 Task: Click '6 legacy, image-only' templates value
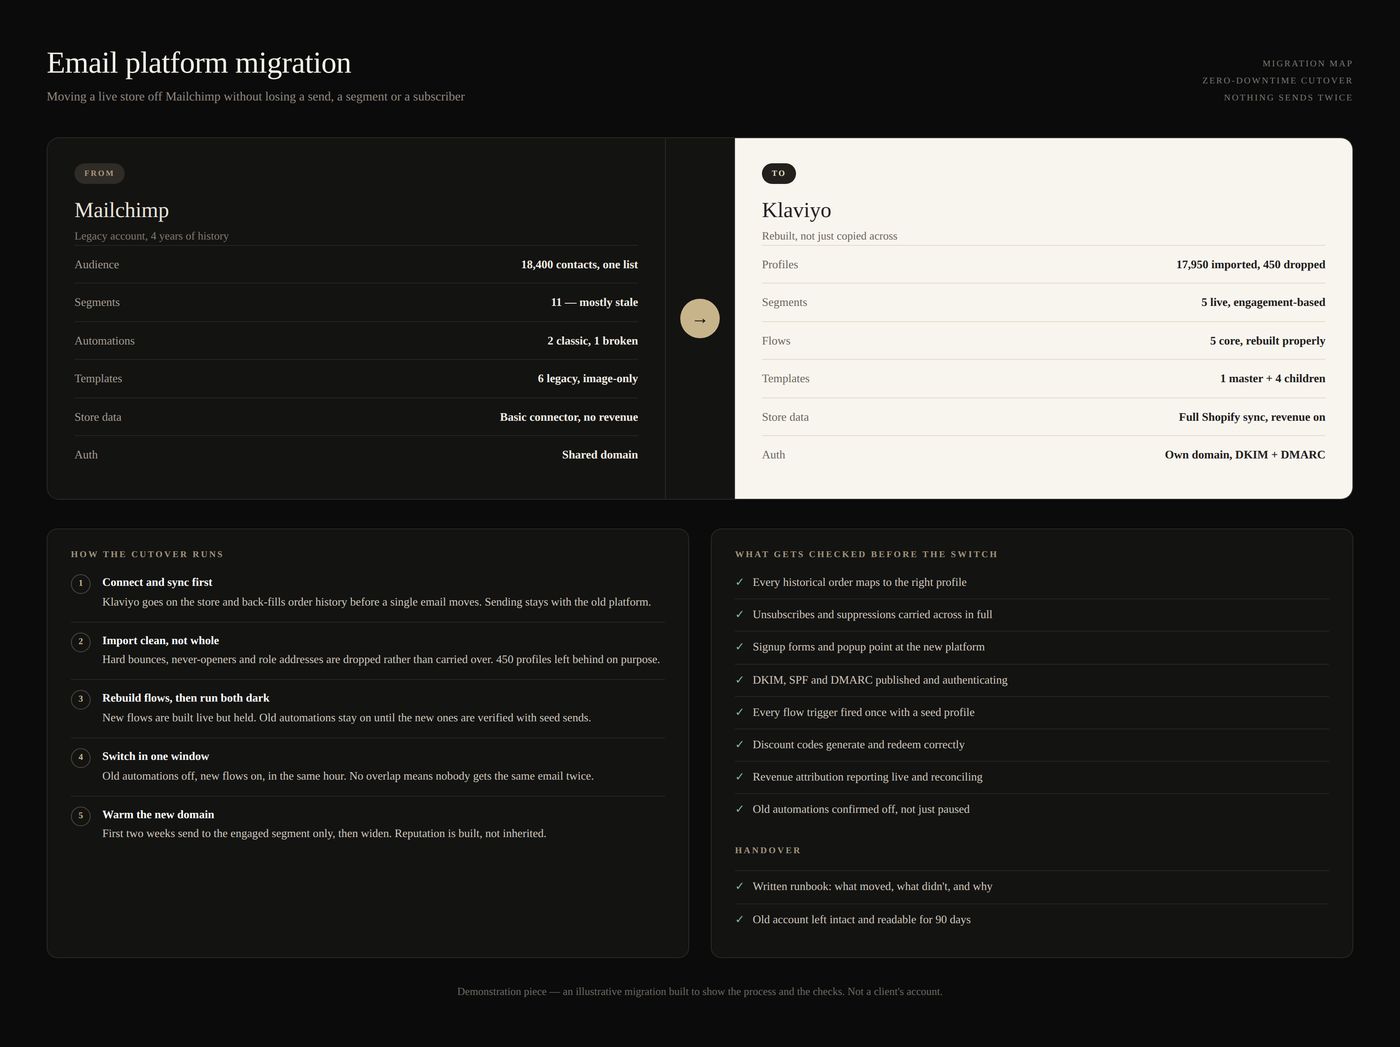(588, 378)
